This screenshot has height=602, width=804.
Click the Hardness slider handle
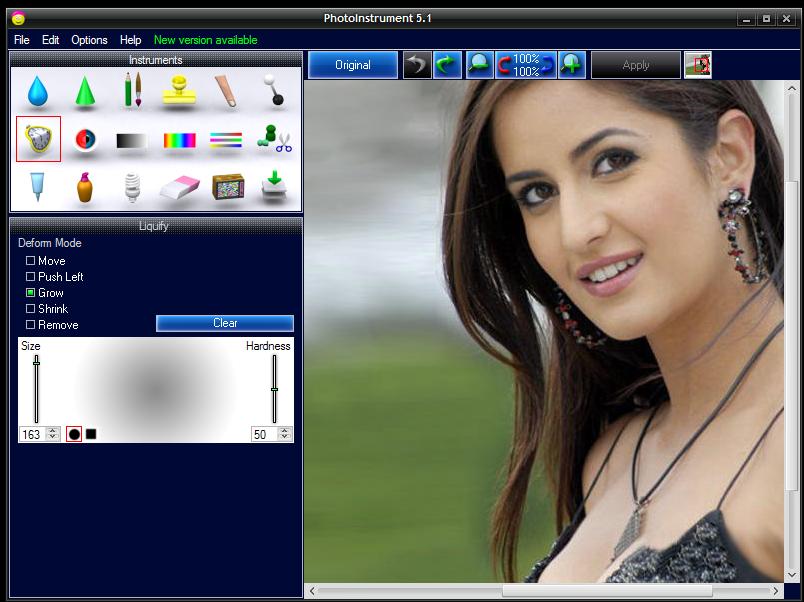[x=274, y=390]
